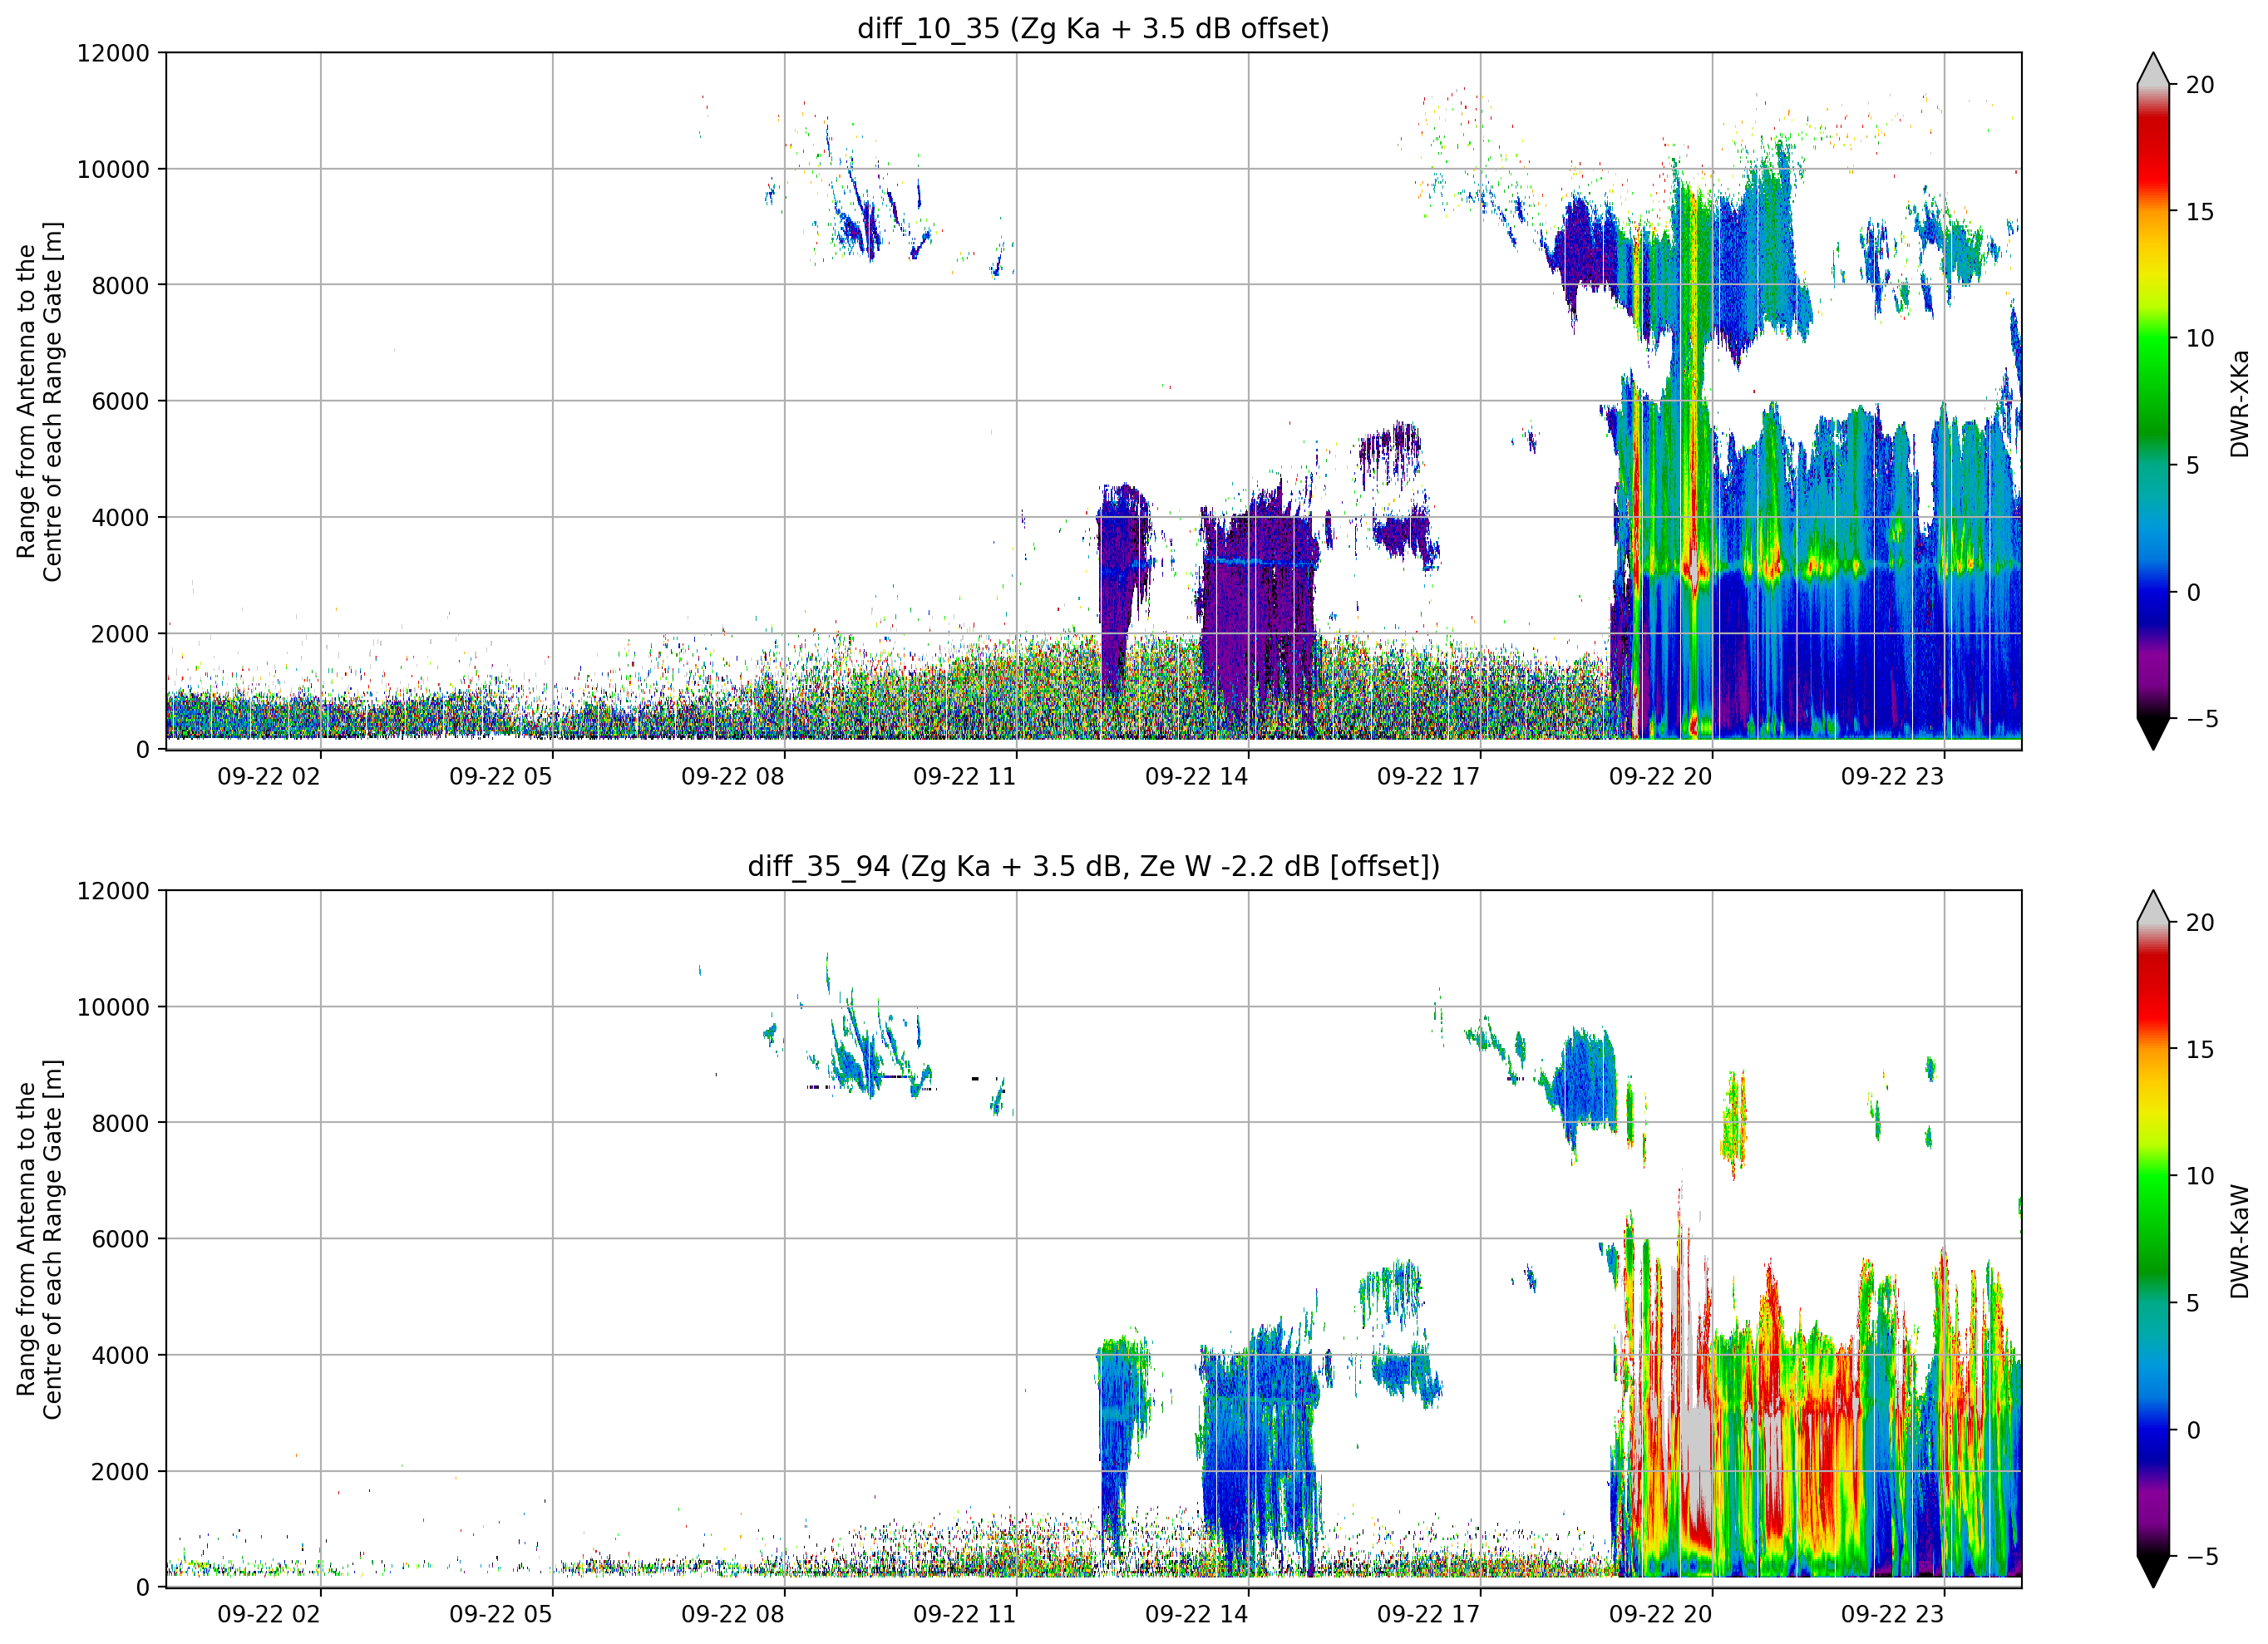Click the '09-22 20' x-tick under the bottom plot
2268x1644 pixels.
click(1661, 1614)
